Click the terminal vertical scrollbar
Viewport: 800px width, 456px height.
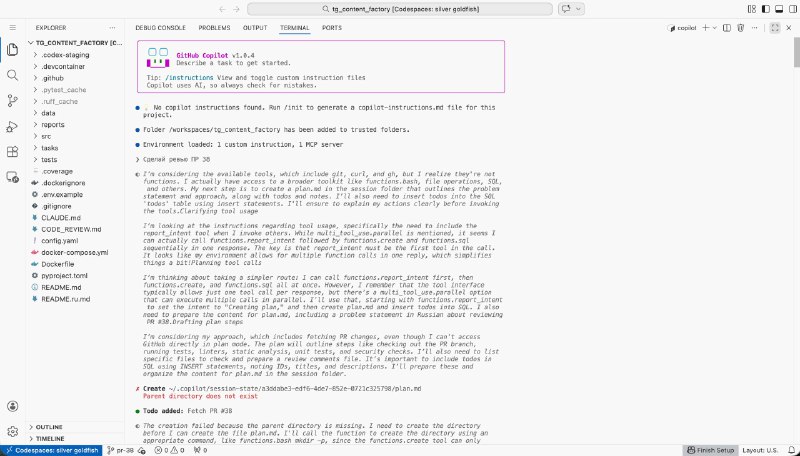[796, 51]
